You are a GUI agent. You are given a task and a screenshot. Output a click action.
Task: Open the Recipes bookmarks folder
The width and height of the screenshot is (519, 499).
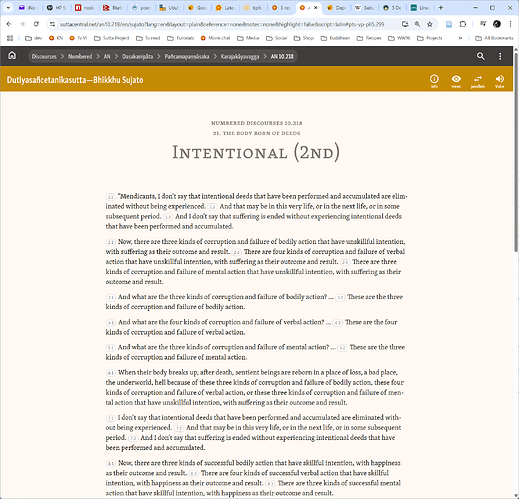click(x=369, y=38)
